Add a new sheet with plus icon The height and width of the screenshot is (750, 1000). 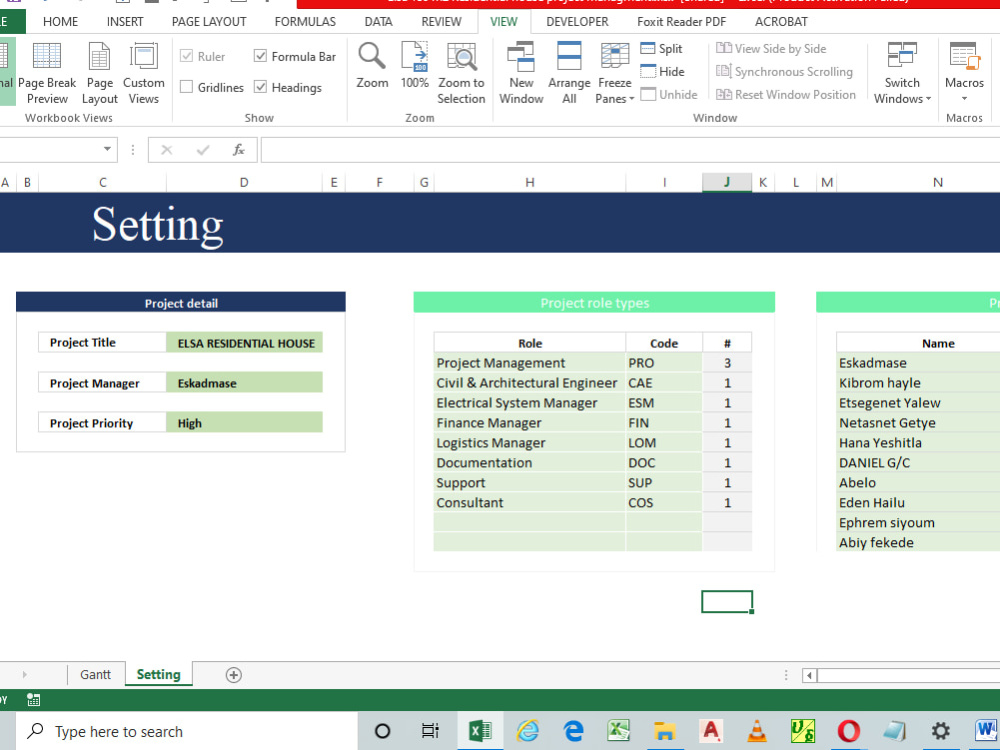pos(233,675)
